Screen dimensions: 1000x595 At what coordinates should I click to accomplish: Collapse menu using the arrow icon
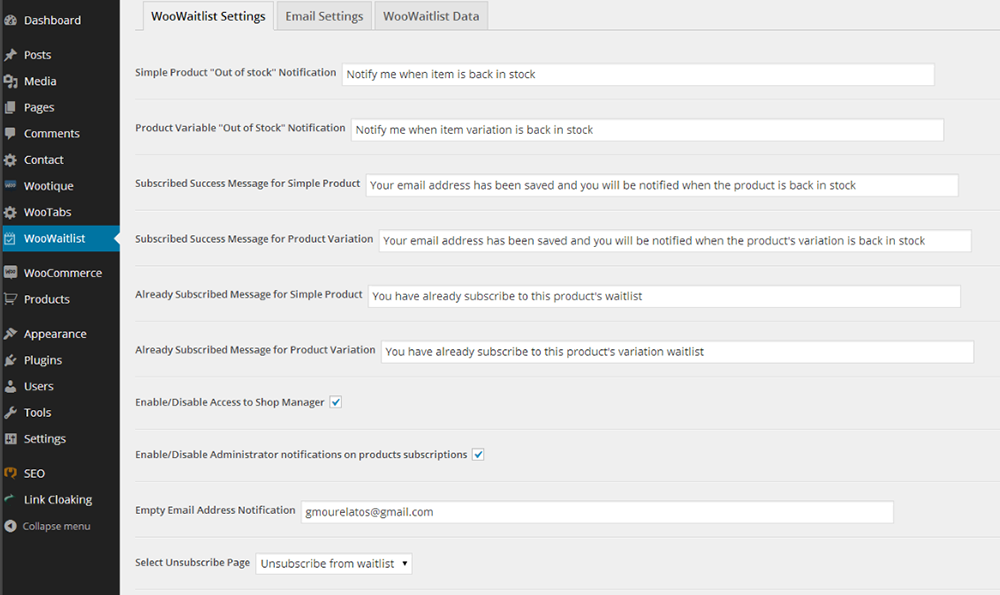click(x=10, y=526)
